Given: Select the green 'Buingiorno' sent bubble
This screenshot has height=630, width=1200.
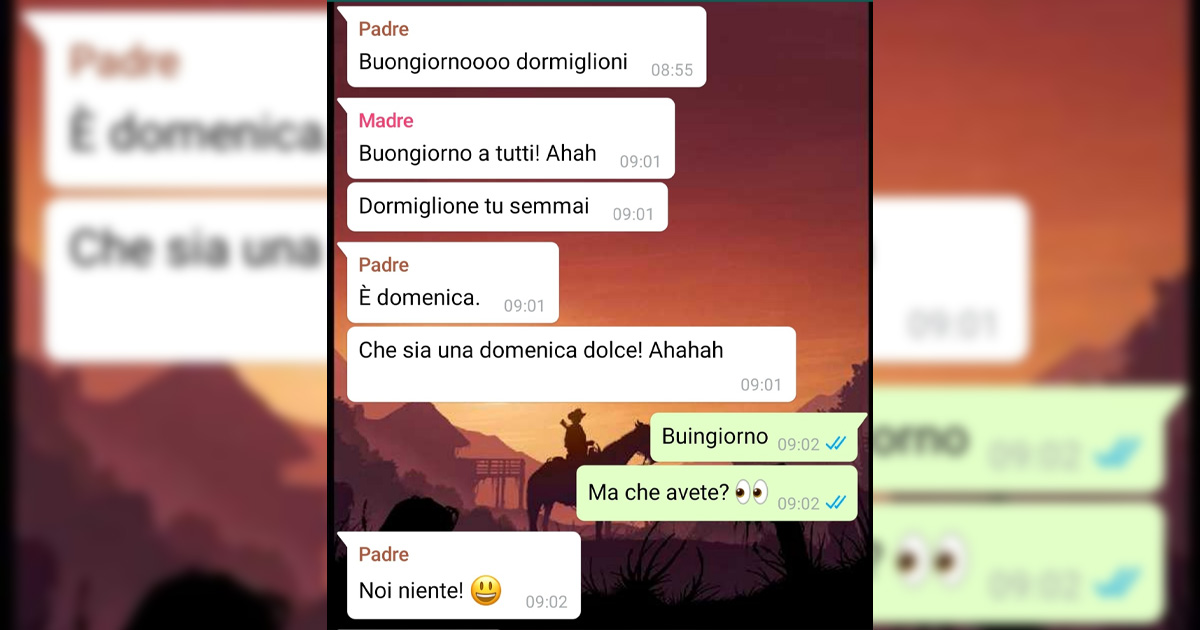Looking at the screenshot, I should 754,437.
